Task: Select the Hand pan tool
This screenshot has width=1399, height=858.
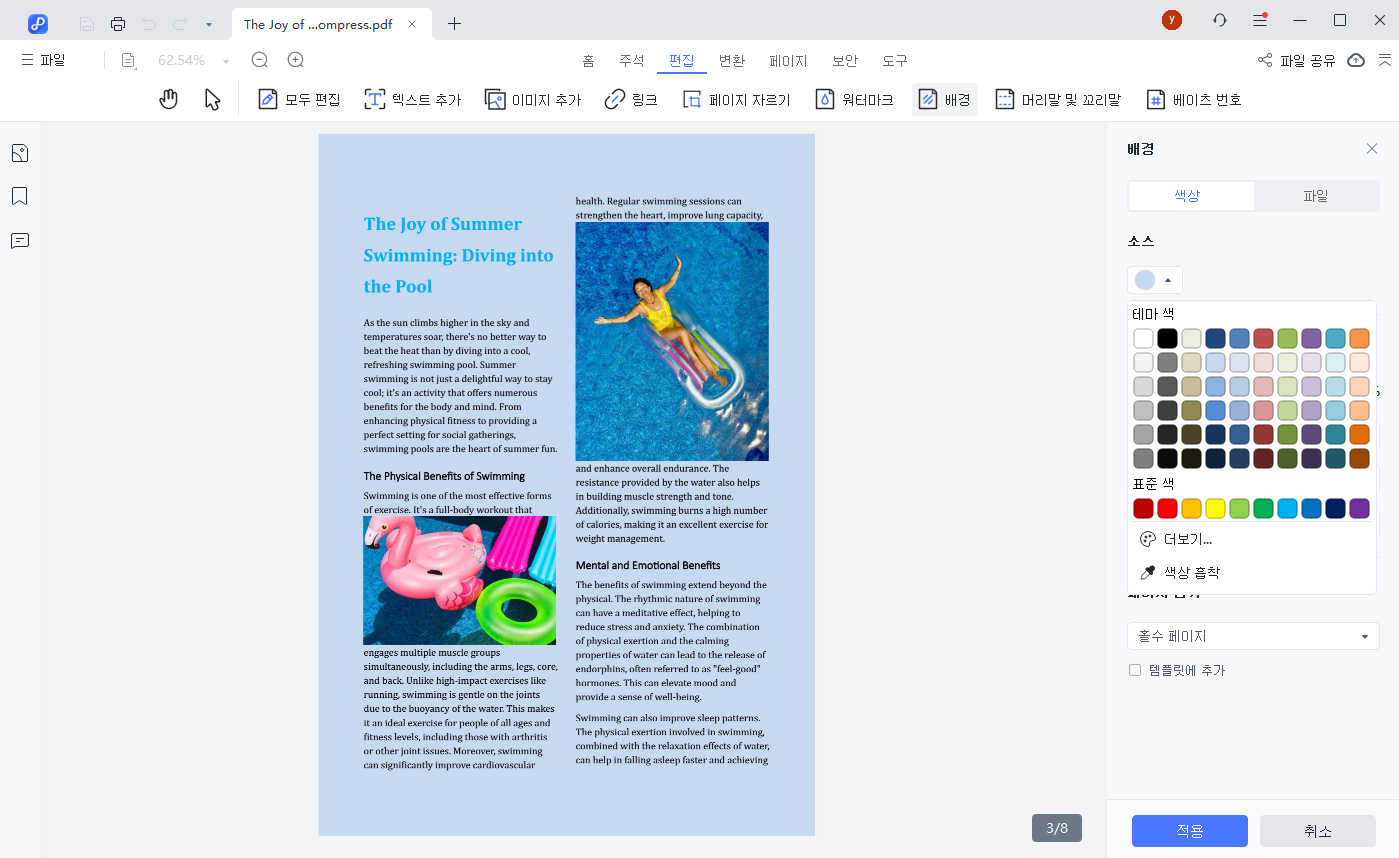Action: [x=169, y=99]
